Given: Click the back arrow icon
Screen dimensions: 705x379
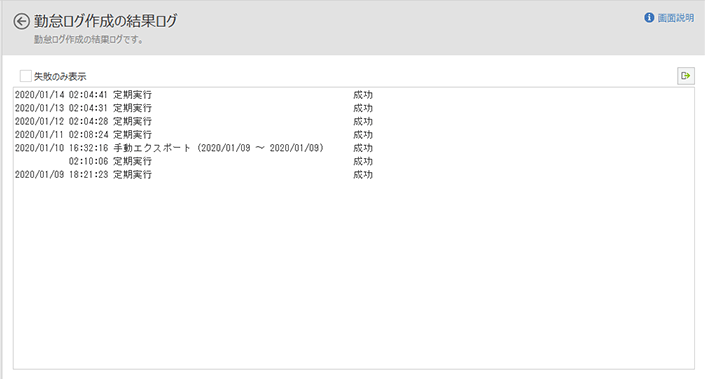Looking at the screenshot, I should tap(21, 21).
